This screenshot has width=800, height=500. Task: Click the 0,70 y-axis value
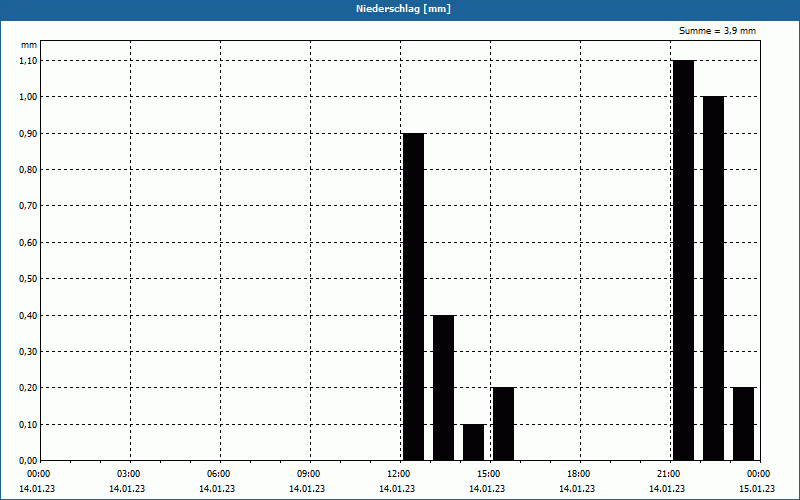29,206
